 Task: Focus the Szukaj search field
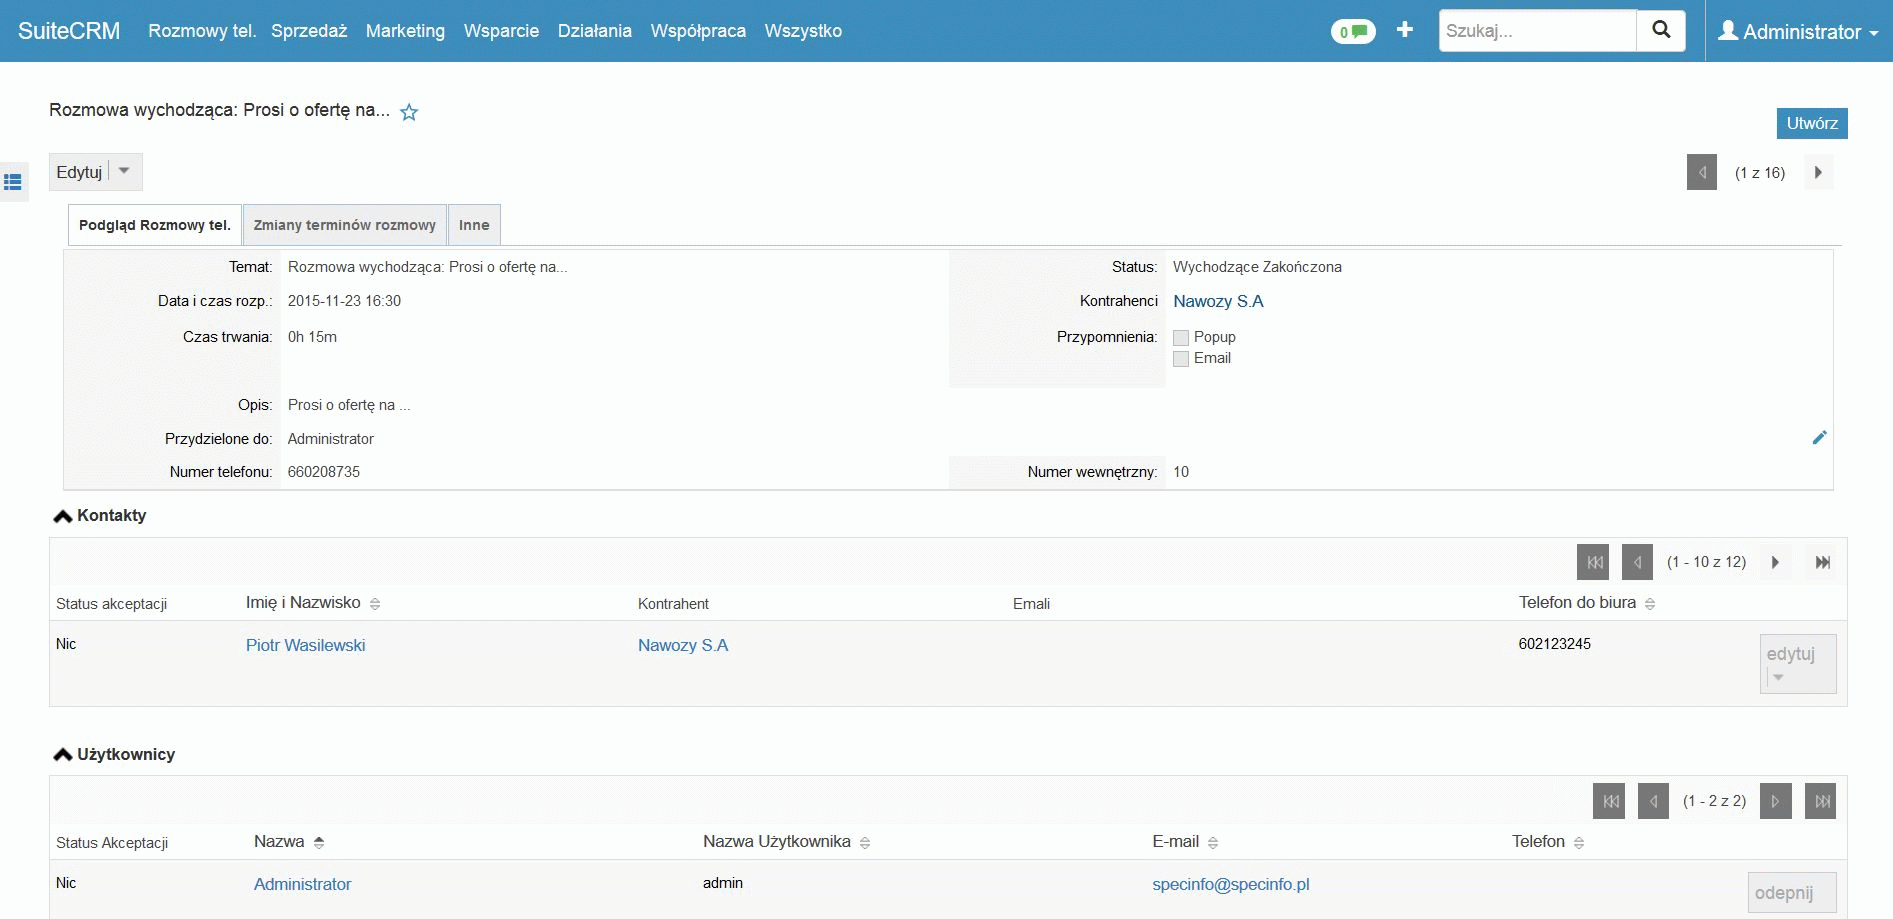(1537, 31)
